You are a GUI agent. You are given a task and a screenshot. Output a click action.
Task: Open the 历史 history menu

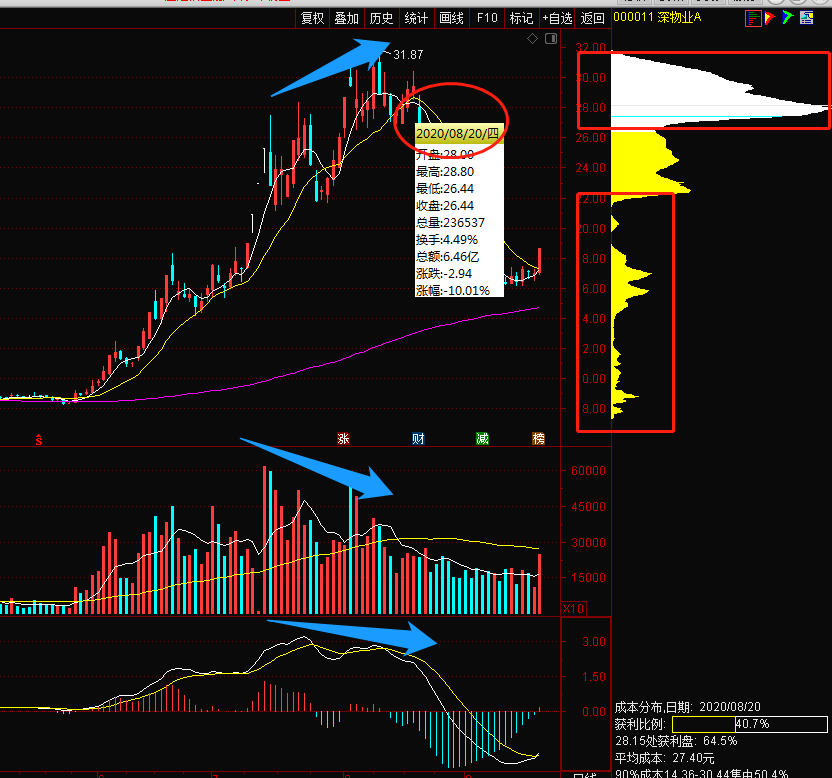pyautogui.click(x=382, y=19)
